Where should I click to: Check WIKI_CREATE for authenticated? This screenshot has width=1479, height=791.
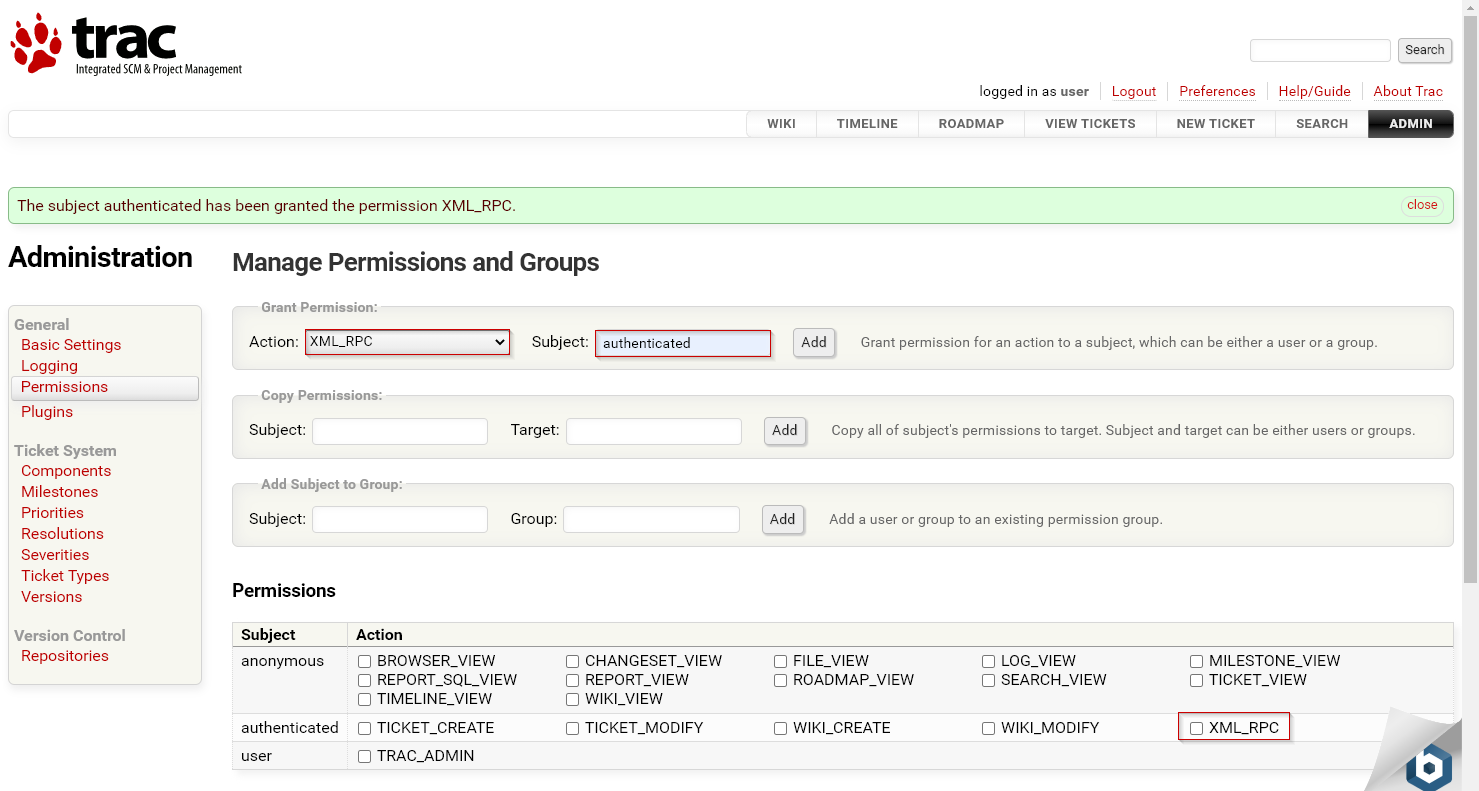pyautogui.click(x=780, y=728)
